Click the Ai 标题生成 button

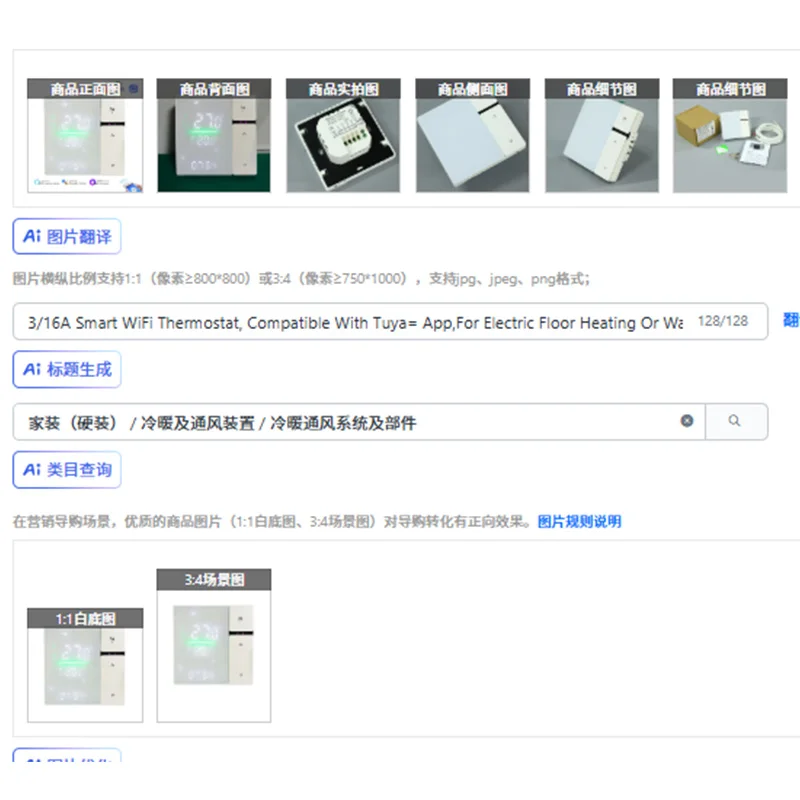point(67,369)
